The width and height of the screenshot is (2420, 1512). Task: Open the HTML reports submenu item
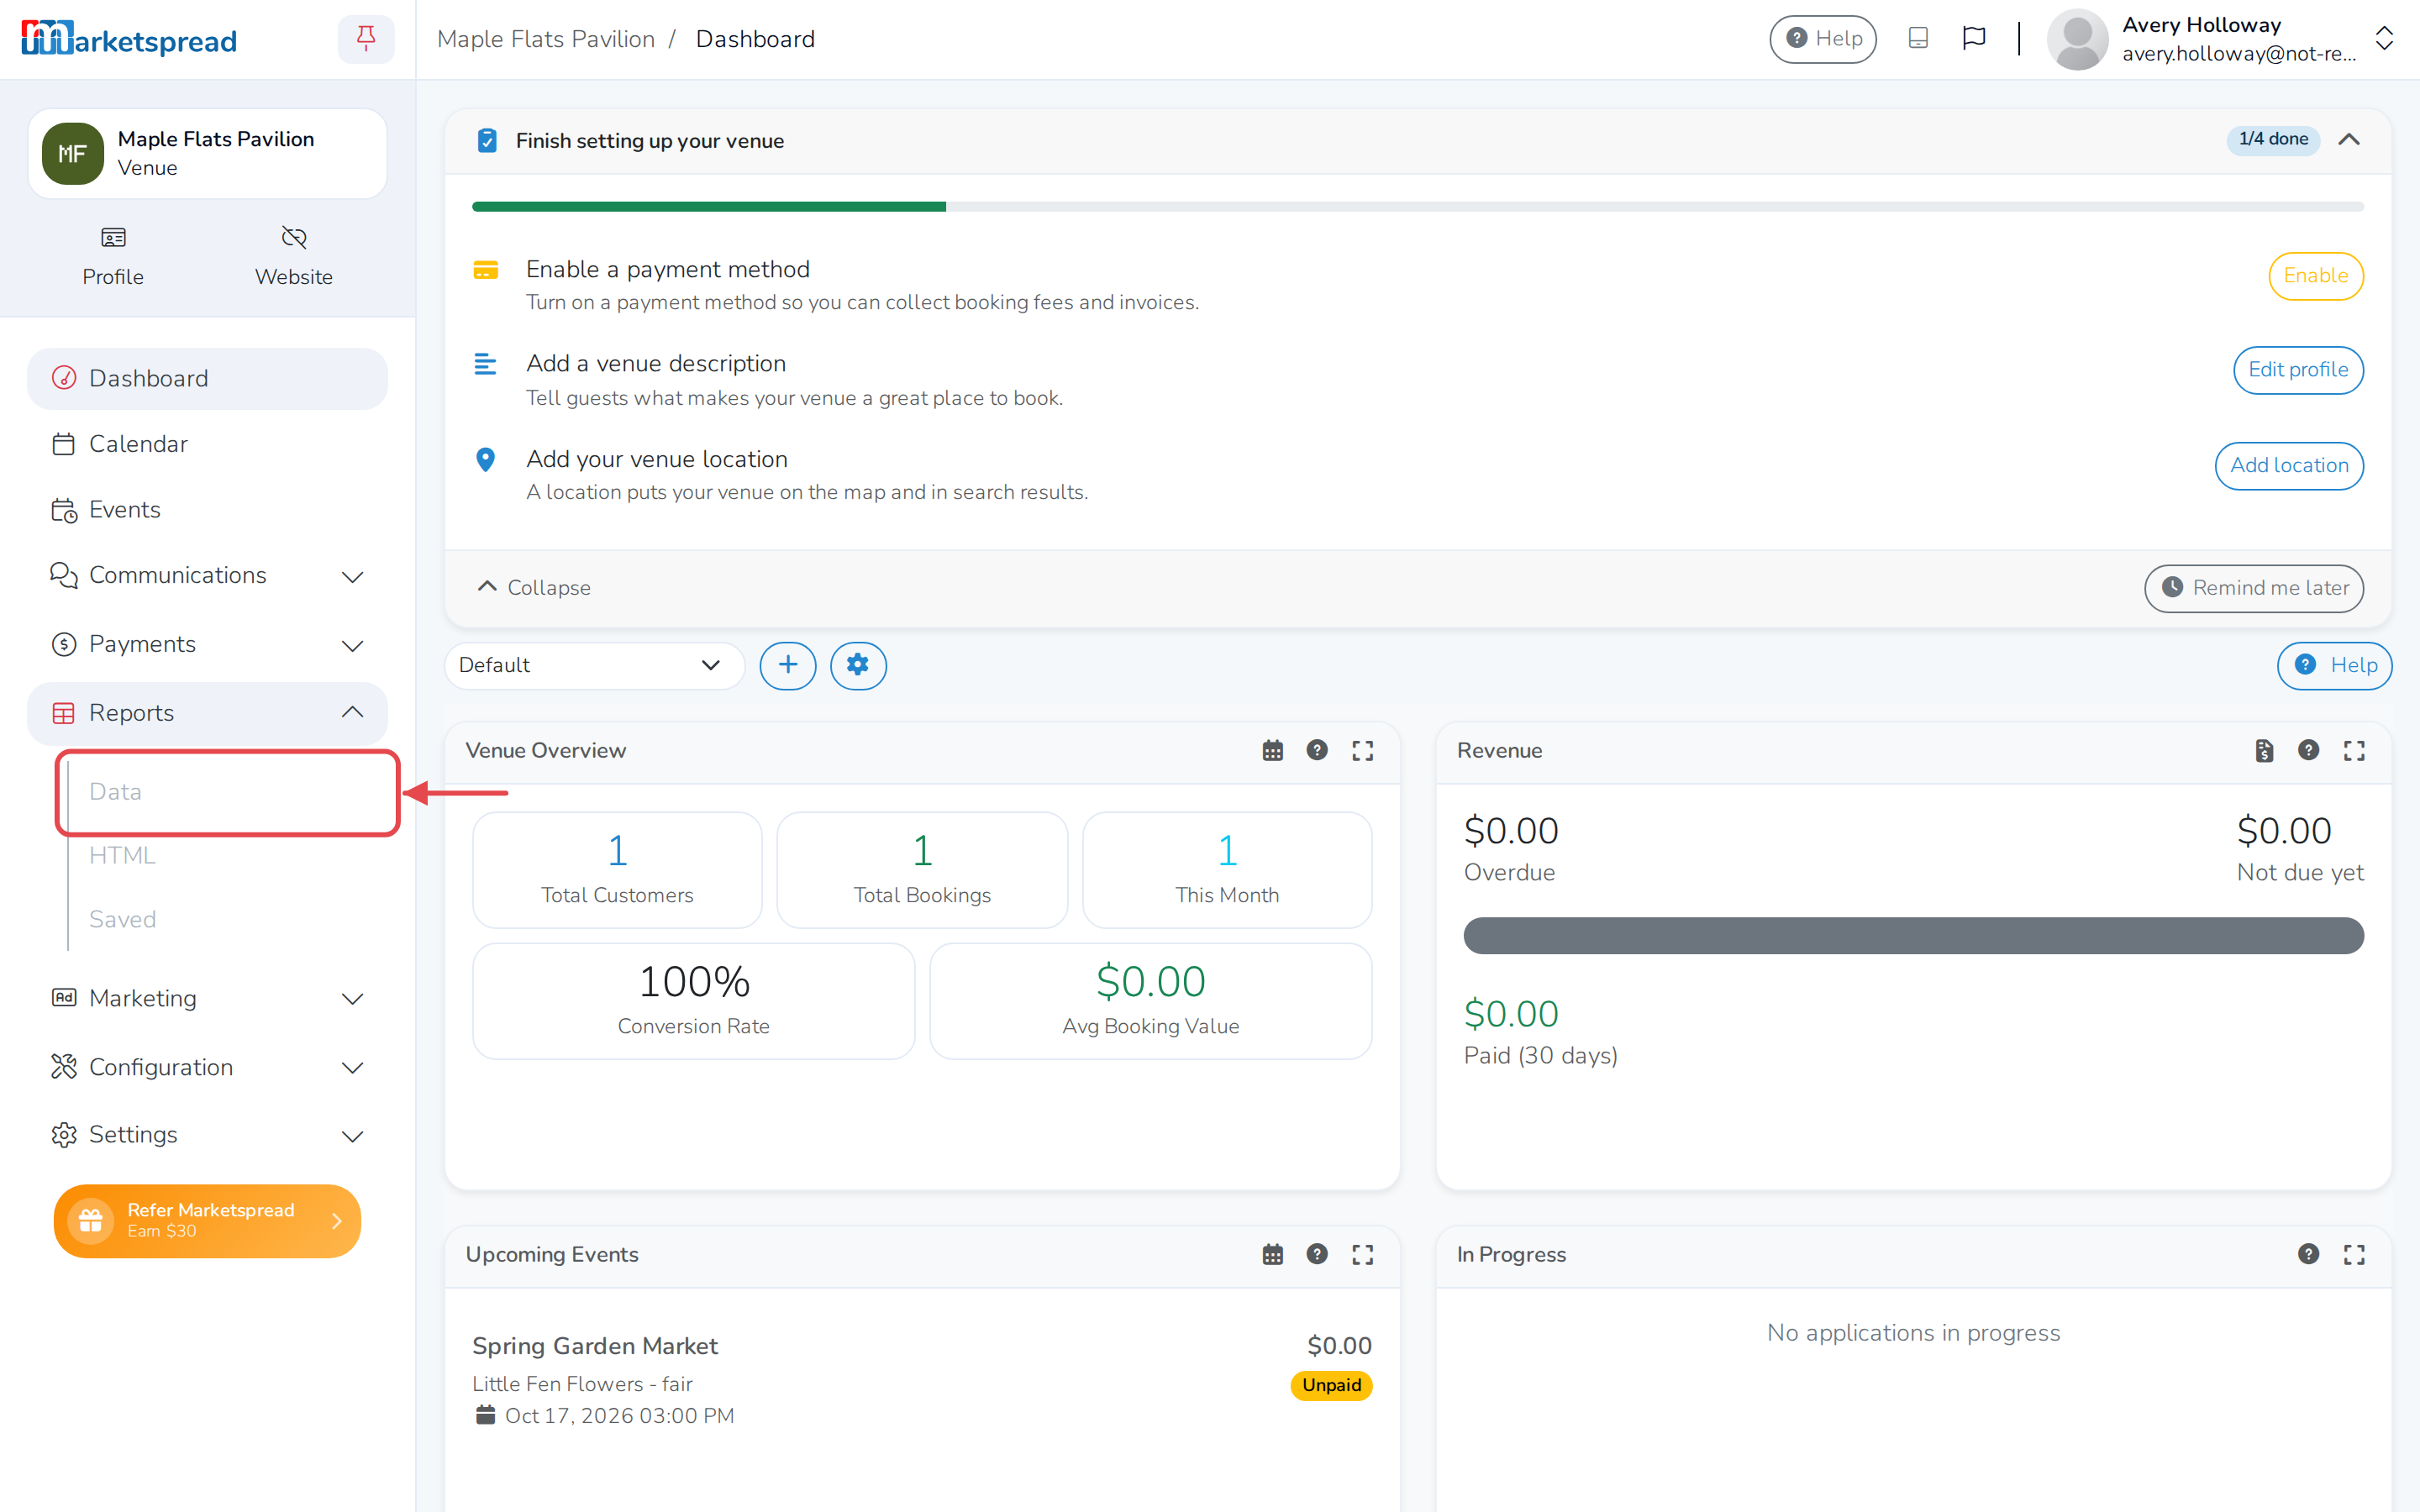pos(228,856)
